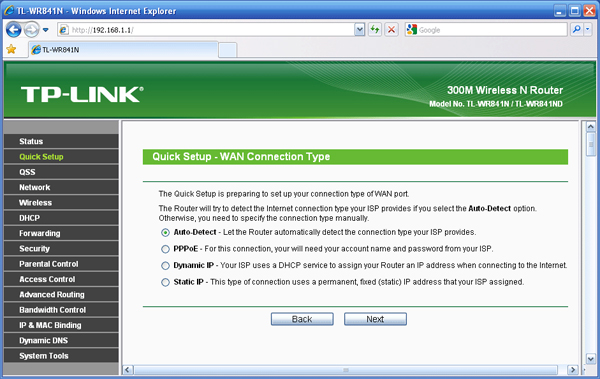The width and height of the screenshot is (600, 379).
Task: Click the horizontal scrollbar left arrow
Action: [128, 369]
